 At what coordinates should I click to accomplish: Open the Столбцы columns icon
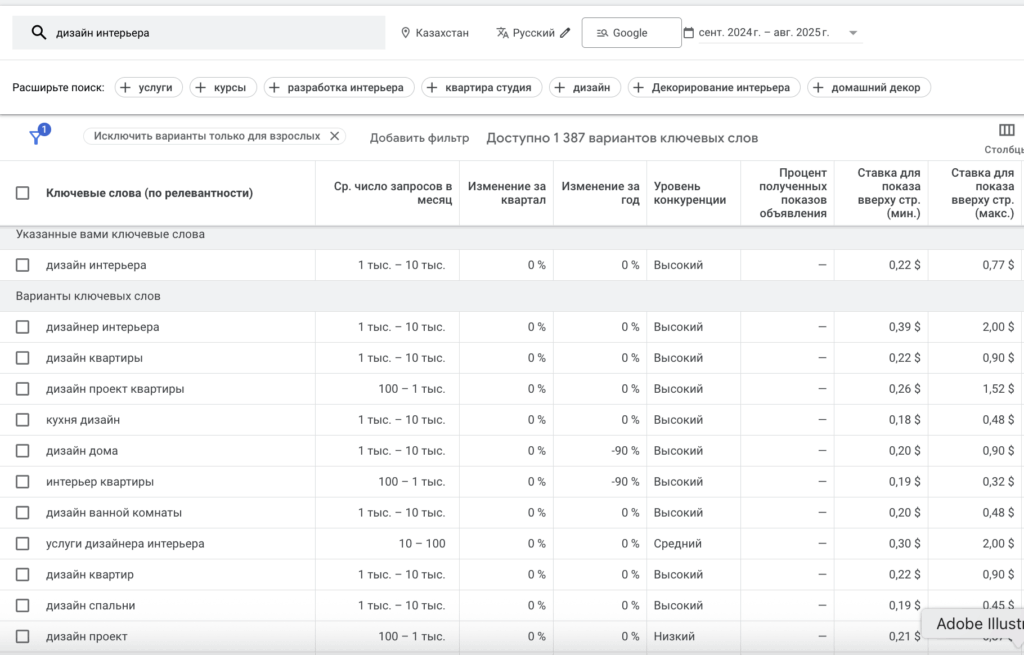tap(1006, 131)
